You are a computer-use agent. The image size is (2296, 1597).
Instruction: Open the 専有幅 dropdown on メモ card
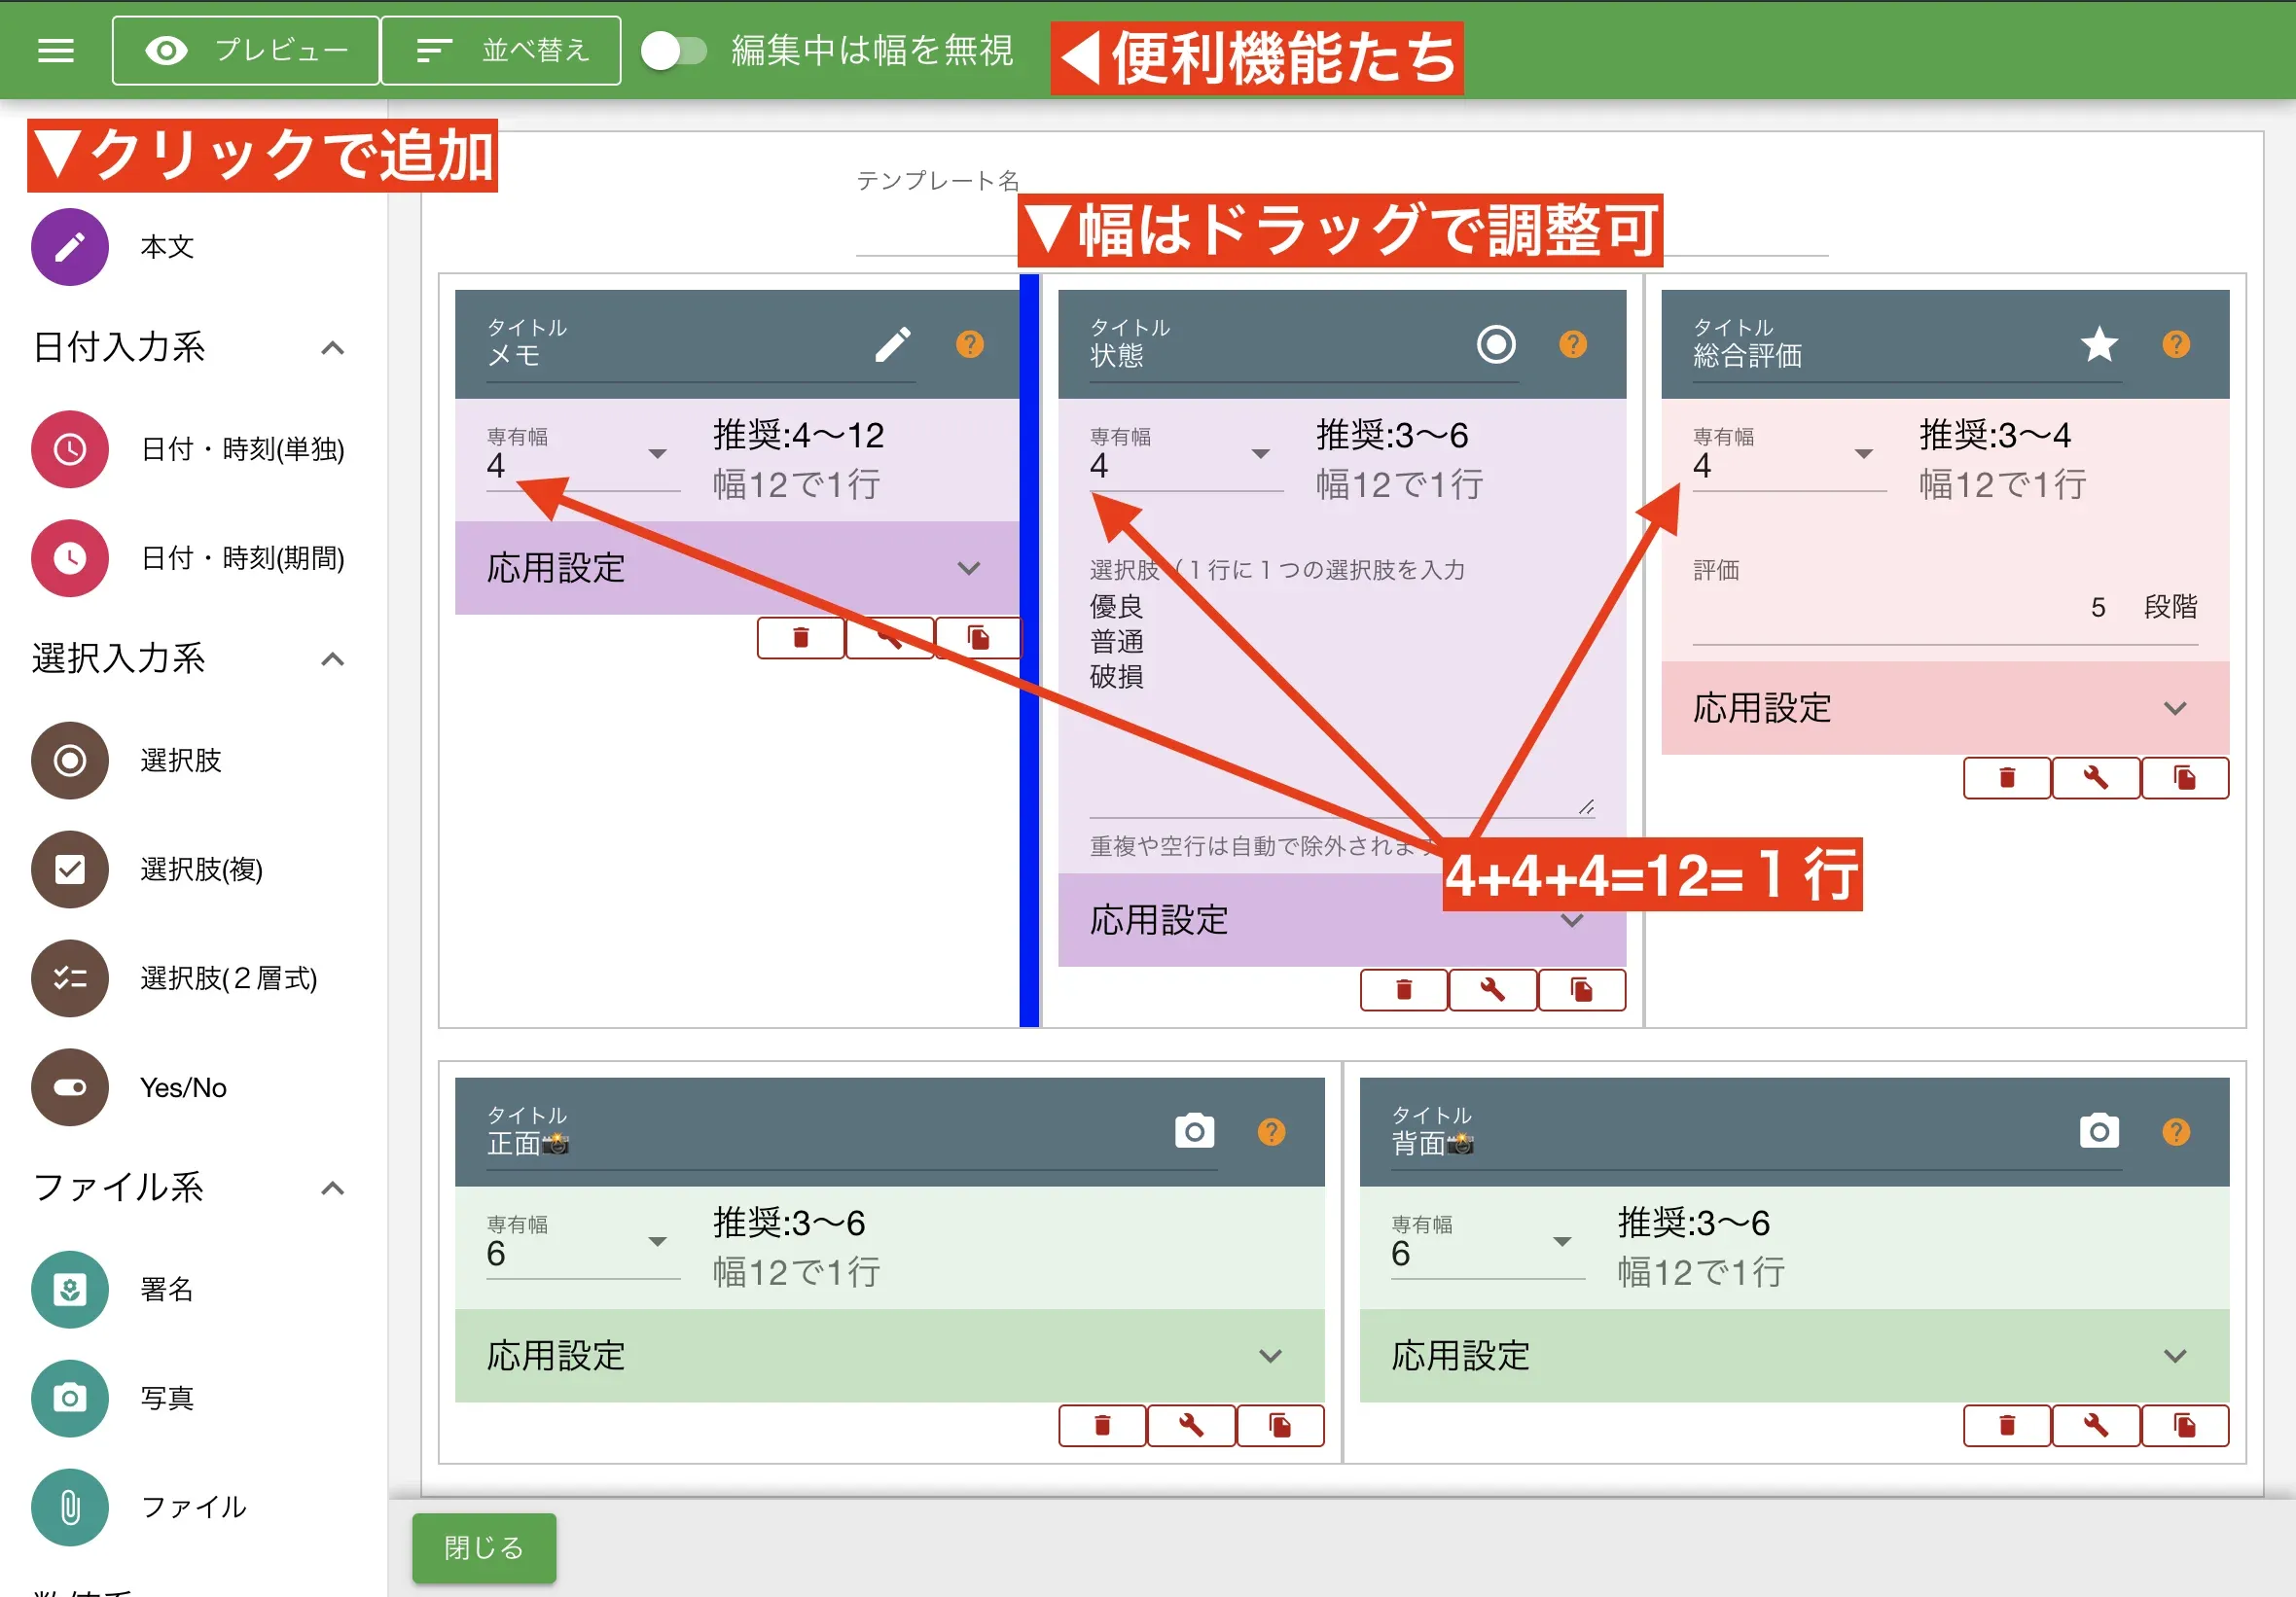(x=657, y=455)
